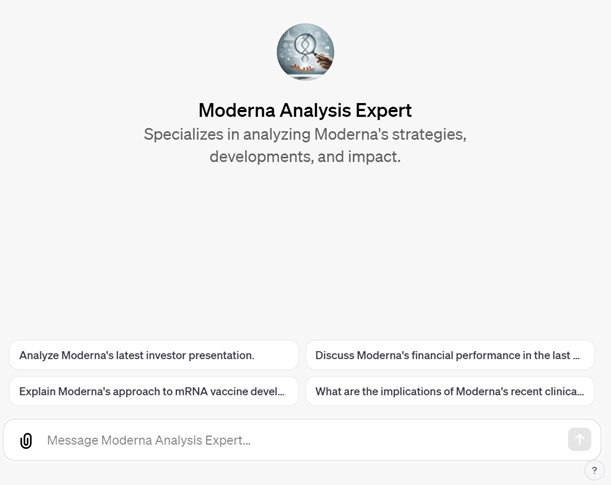
Task: Focus the Message Moderna Analysis Expert input field
Action: pos(302,440)
